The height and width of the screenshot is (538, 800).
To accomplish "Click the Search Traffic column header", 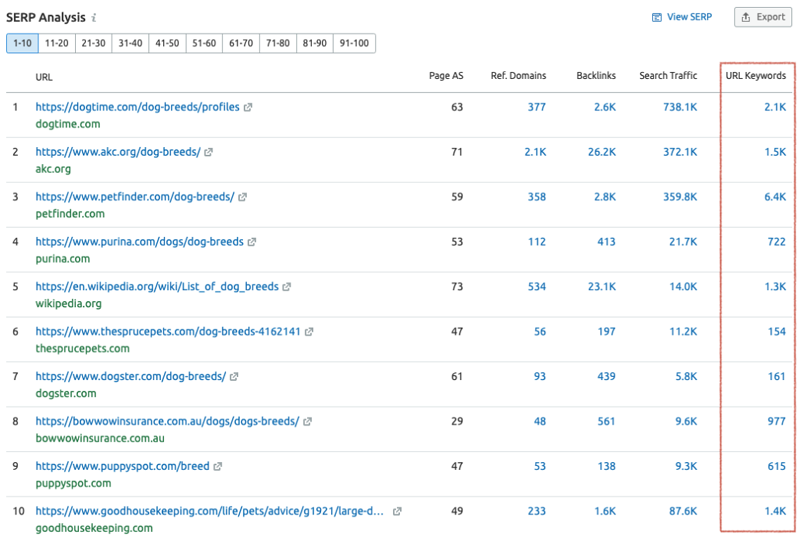I will pyautogui.click(x=668, y=76).
